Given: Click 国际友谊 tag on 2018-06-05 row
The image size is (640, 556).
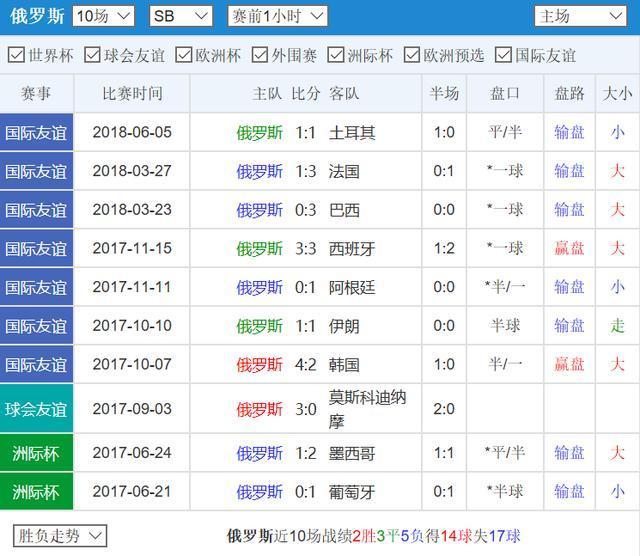Looking at the screenshot, I should [36, 133].
